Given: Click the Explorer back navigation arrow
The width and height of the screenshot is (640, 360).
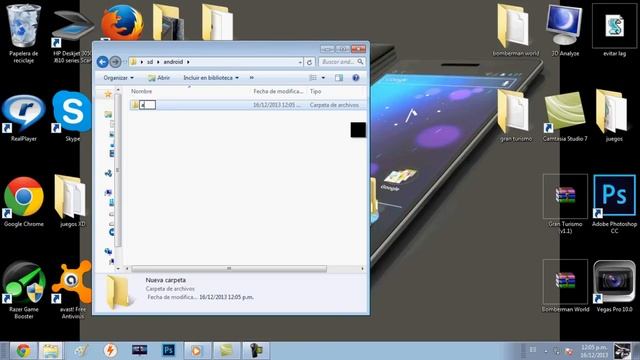Looking at the screenshot, I should (102, 62).
